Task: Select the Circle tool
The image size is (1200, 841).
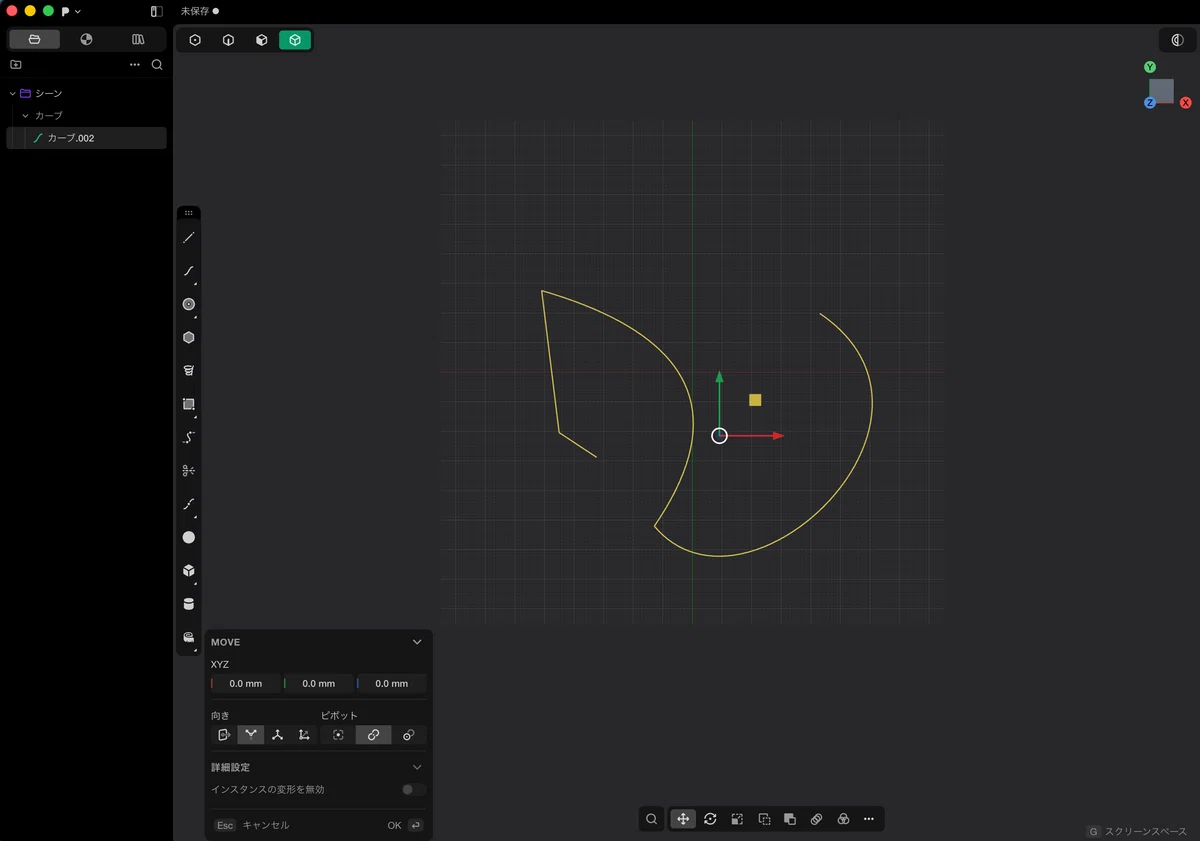Action: click(189, 304)
